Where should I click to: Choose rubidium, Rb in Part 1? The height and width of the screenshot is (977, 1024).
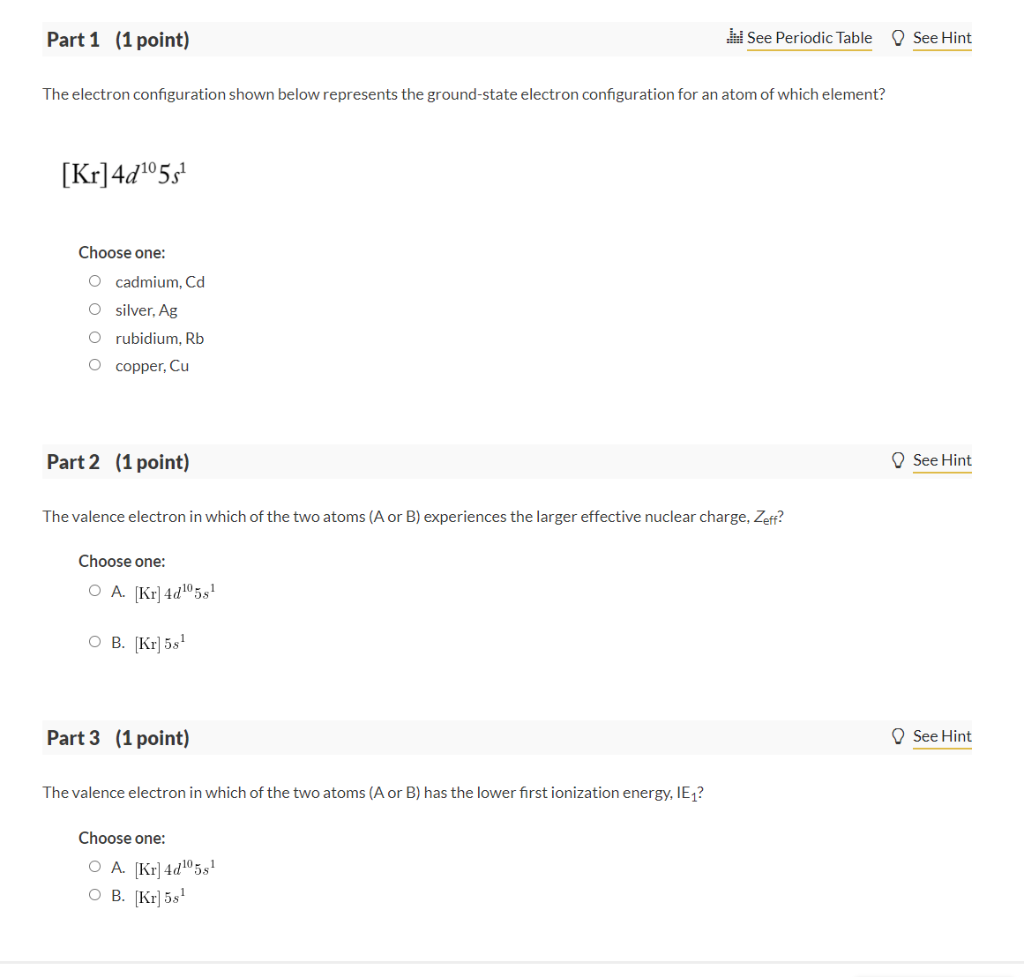[94, 336]
